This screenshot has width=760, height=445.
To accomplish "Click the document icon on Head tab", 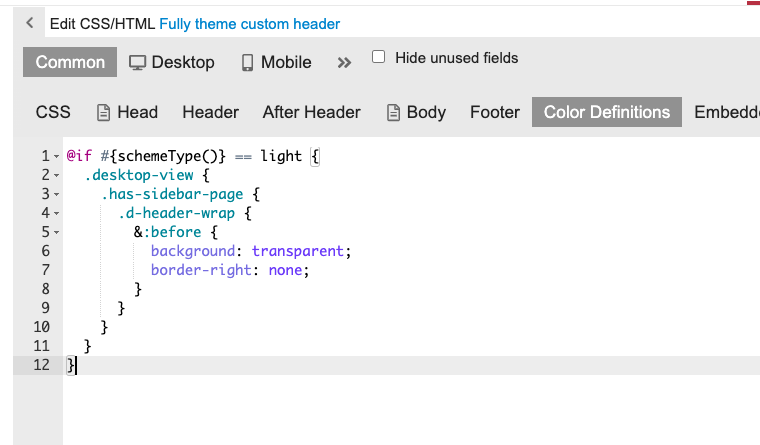I will 103,113.
